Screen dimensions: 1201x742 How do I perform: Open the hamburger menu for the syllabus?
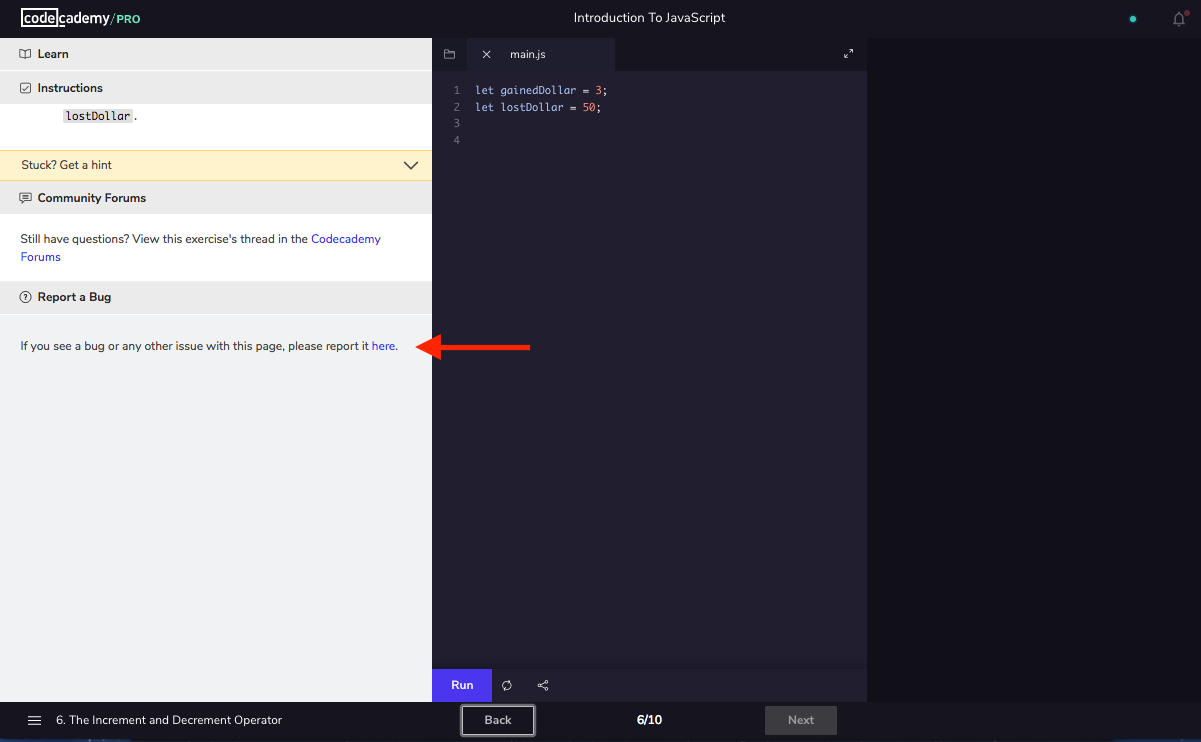(x=34, y=720)
